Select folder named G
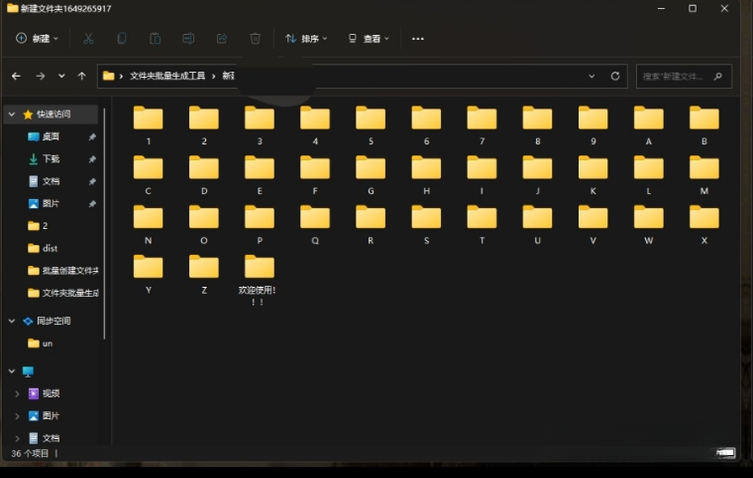 370,175
